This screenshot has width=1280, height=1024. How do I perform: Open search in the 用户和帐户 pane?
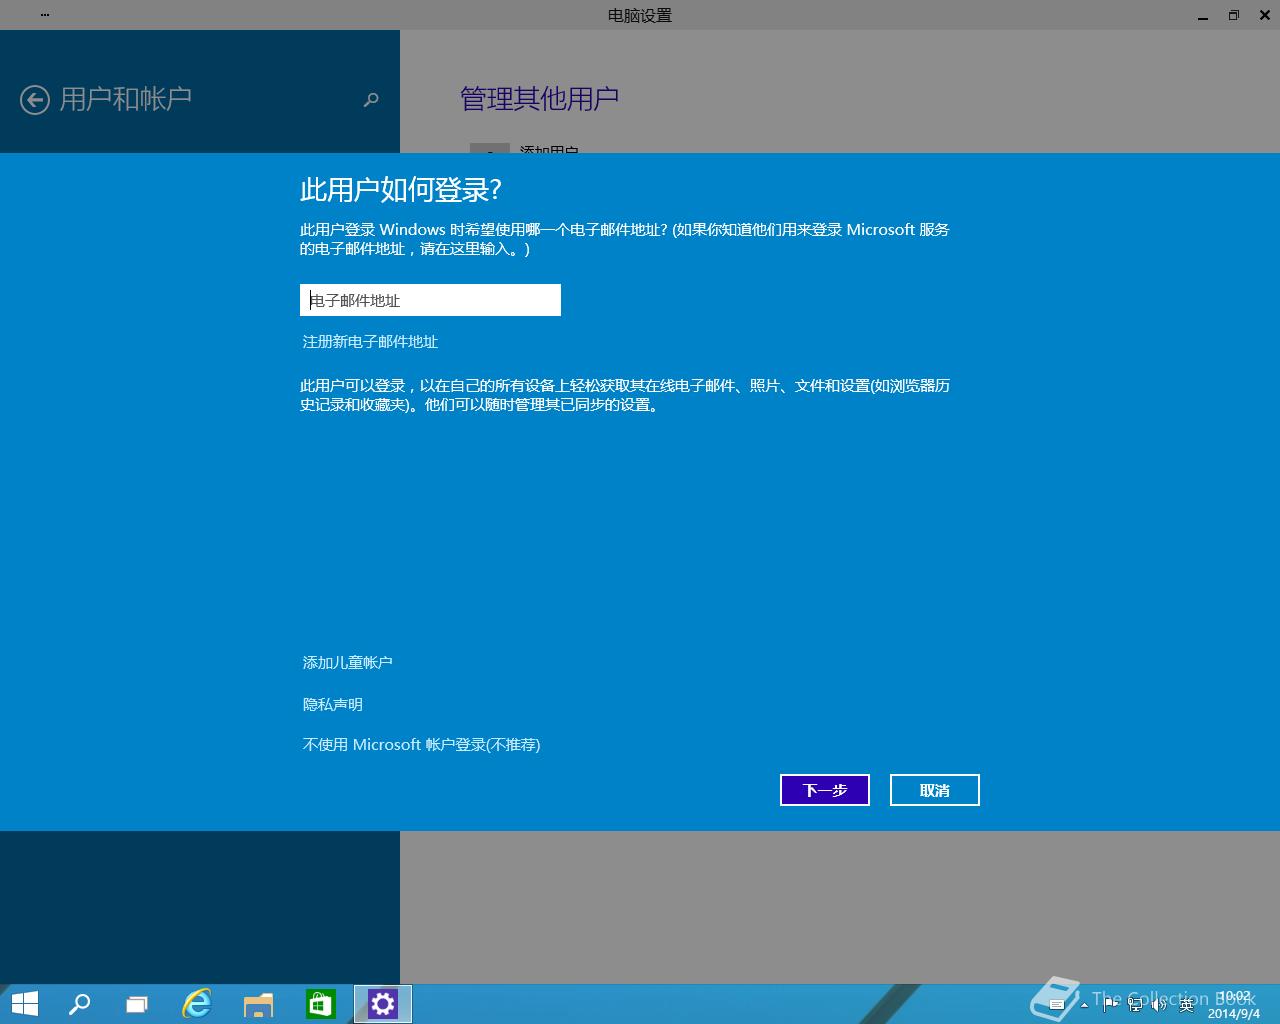[x=371, y=99]
